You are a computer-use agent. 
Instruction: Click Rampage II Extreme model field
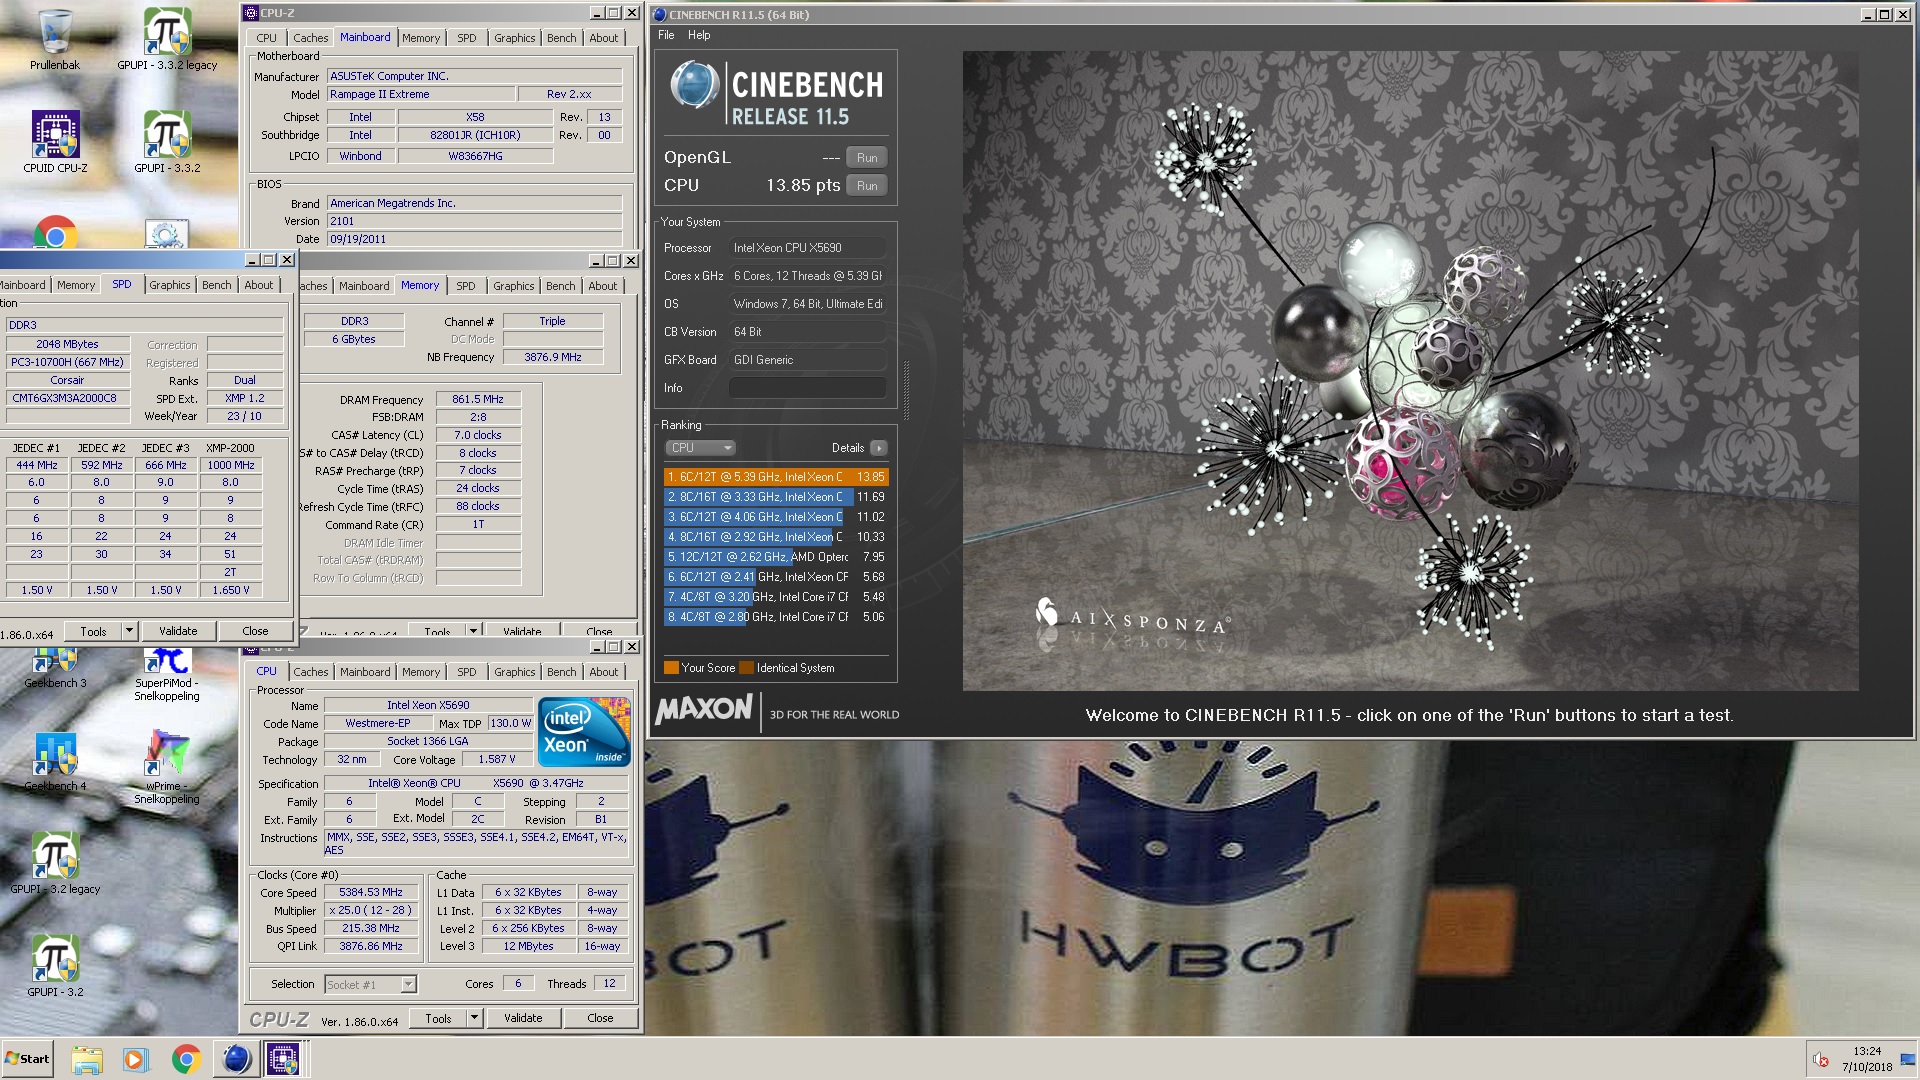[x=421, y=94]
